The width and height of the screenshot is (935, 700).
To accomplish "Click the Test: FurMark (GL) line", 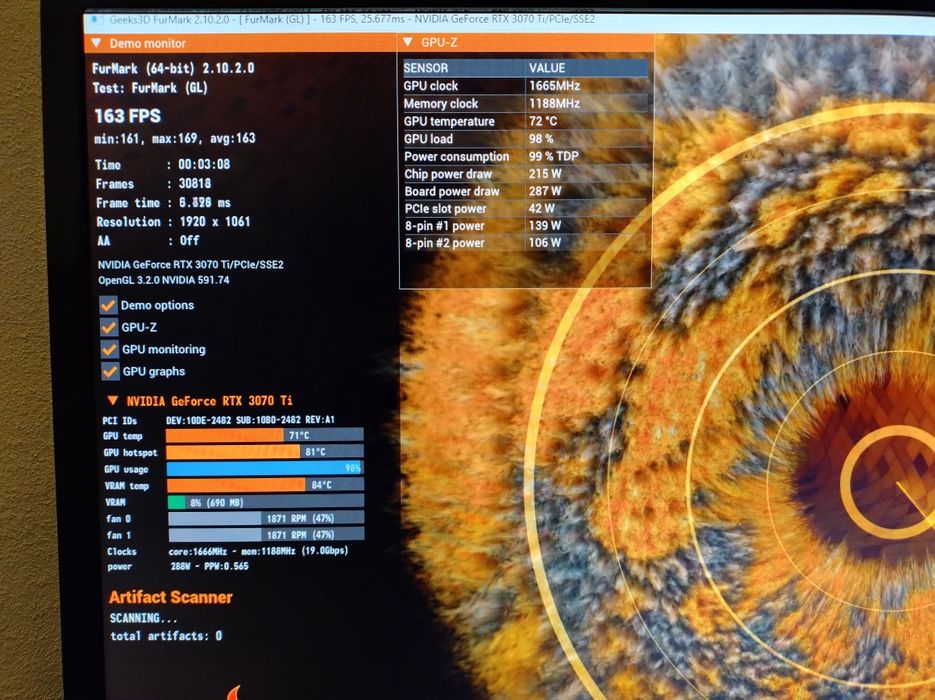I will pos(150,88).
